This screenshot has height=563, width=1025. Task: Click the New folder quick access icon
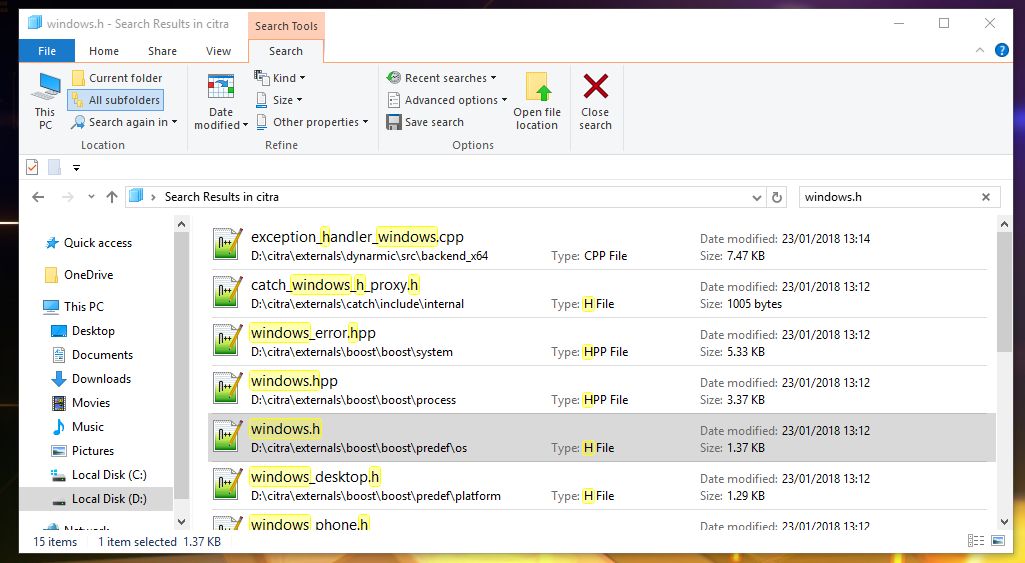(55, 167)
